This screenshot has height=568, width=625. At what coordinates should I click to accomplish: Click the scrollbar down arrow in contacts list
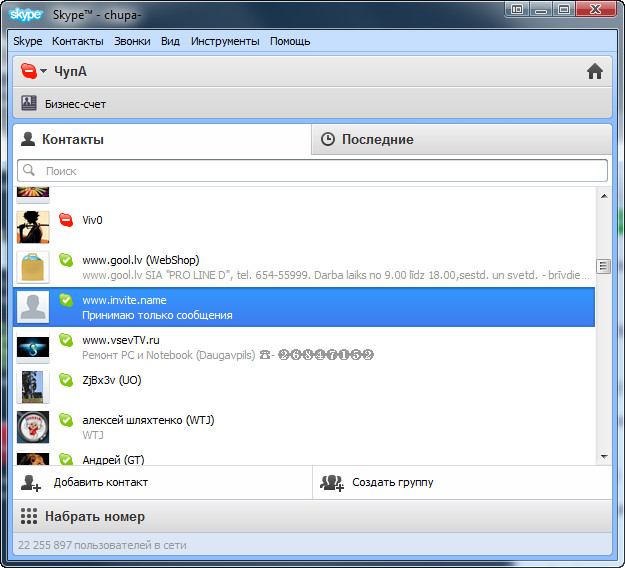point(603,456)
